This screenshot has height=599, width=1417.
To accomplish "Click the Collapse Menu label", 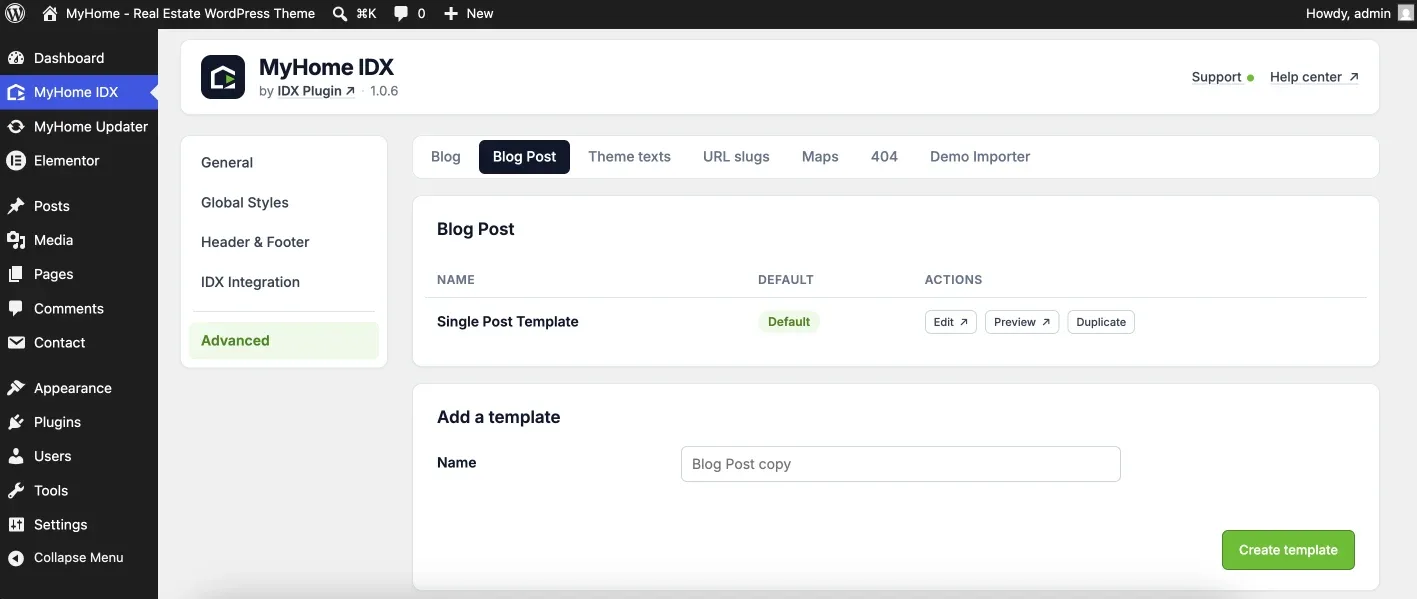I will coord(79,558).
